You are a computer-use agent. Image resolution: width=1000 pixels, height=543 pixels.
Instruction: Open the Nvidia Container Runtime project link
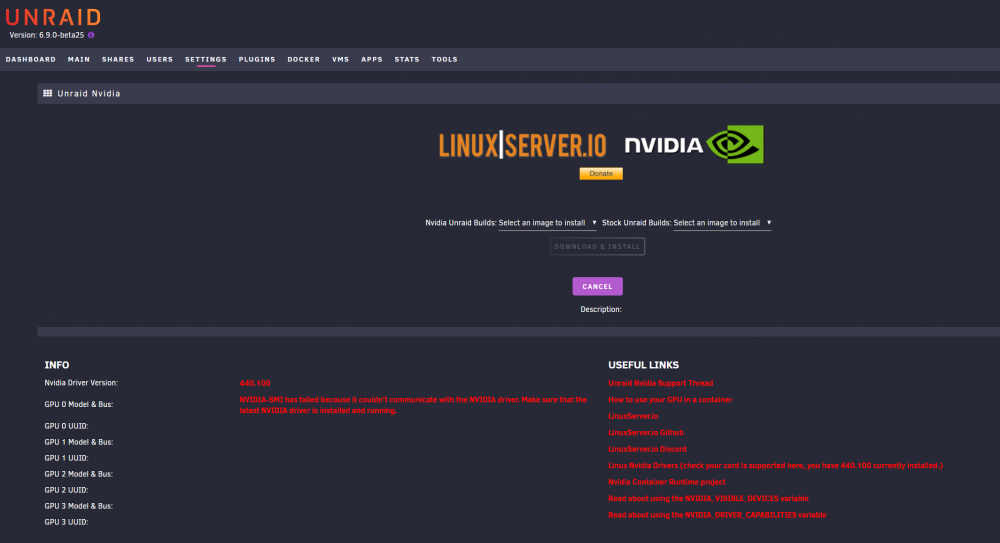pyautogui.click(x=666, y=482)
